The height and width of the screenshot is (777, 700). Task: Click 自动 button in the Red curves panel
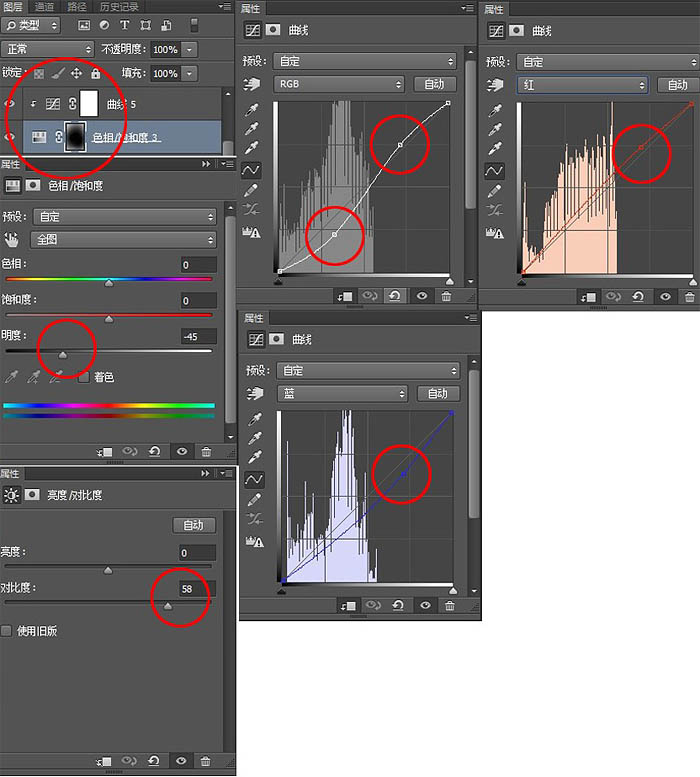point(677,85)
